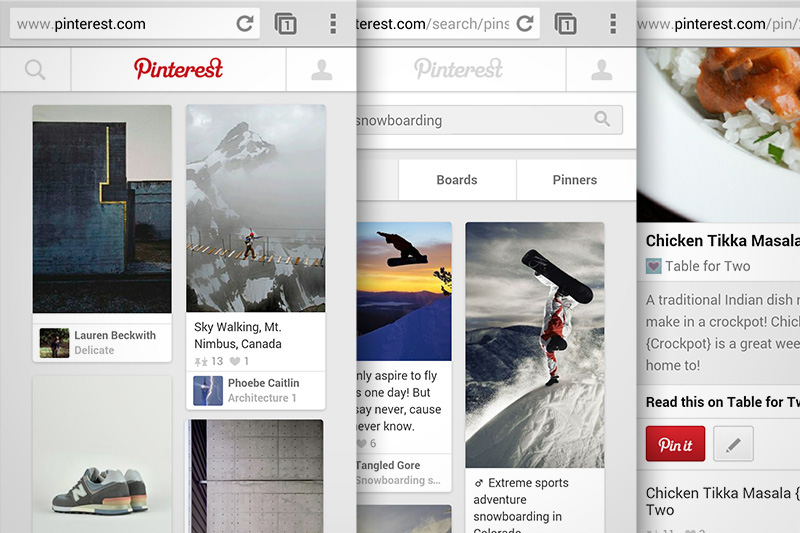800x533 pixels.
Task: Click the pencil edit icon beside Pin it
Action: coord(733,444)
